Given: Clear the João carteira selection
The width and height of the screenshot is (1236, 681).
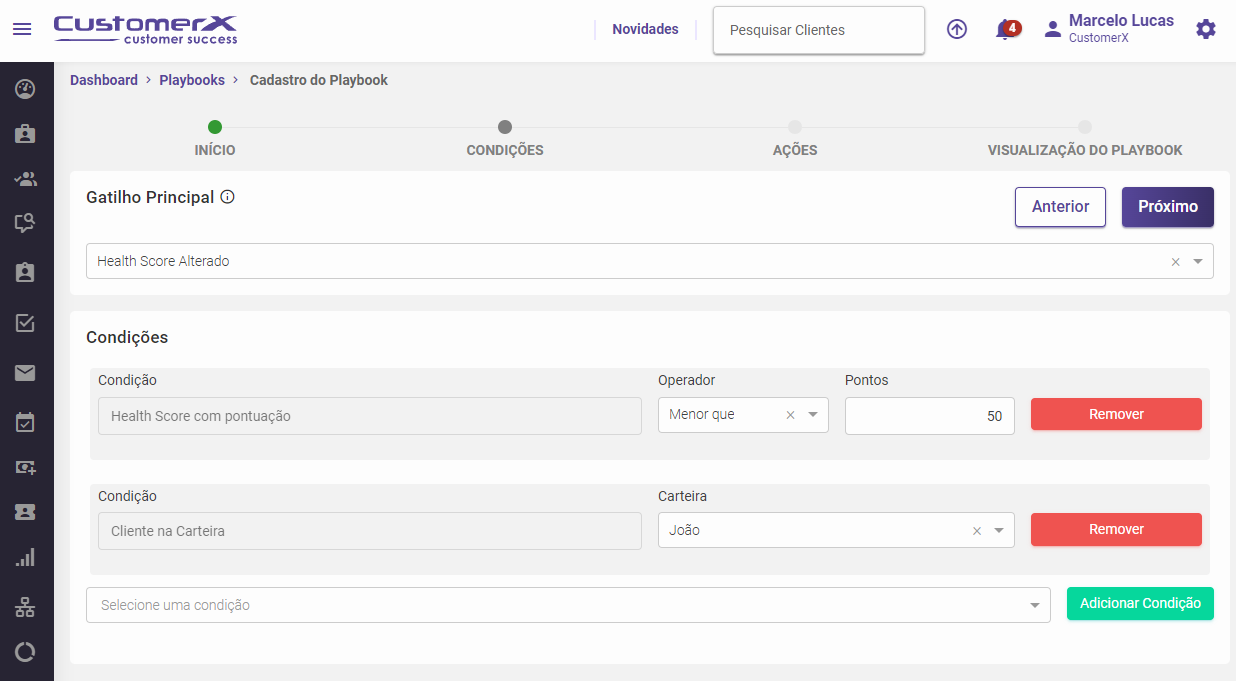Looking at the screenshot, I should coord(977,531).
